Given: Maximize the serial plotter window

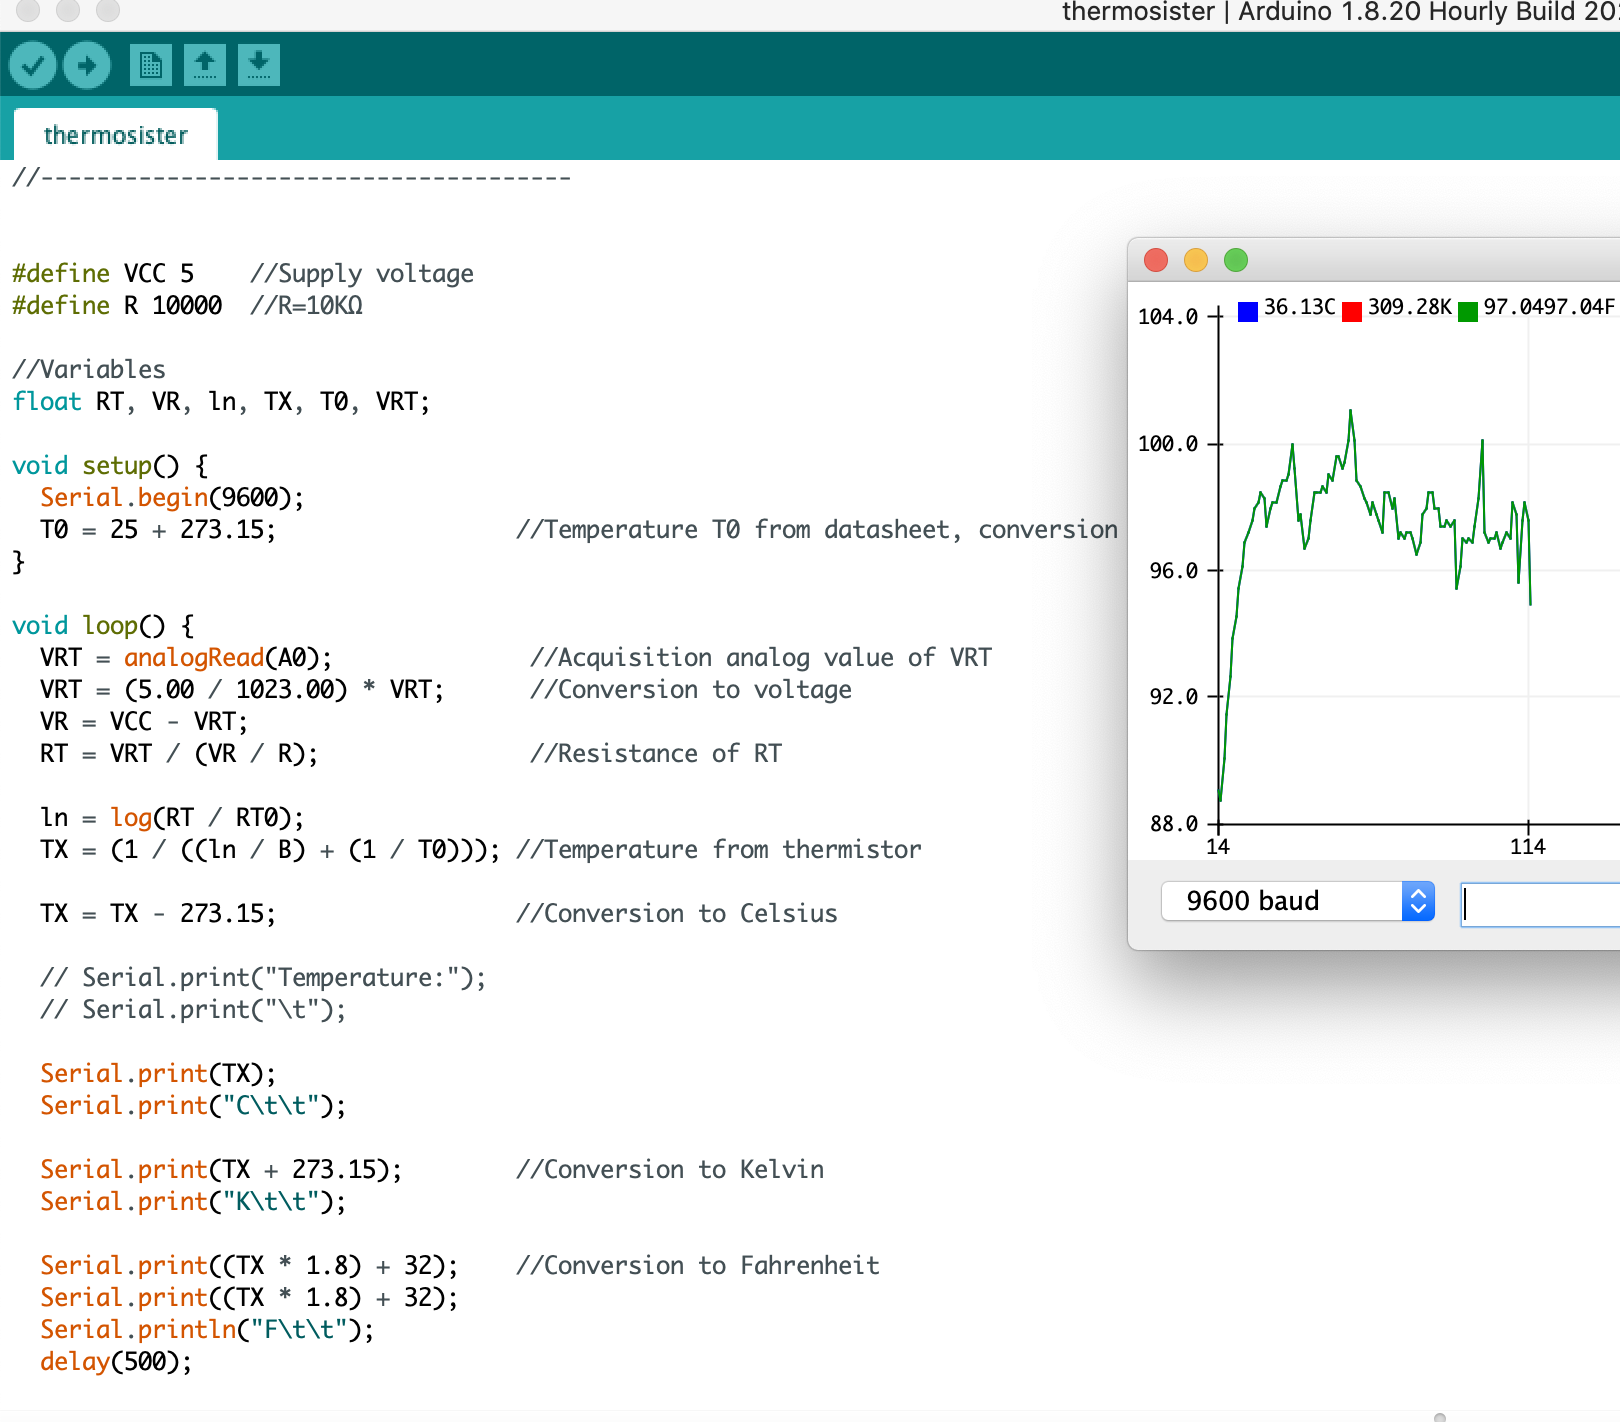Looking at the screenshot, I should click(x=1236, y=260).
